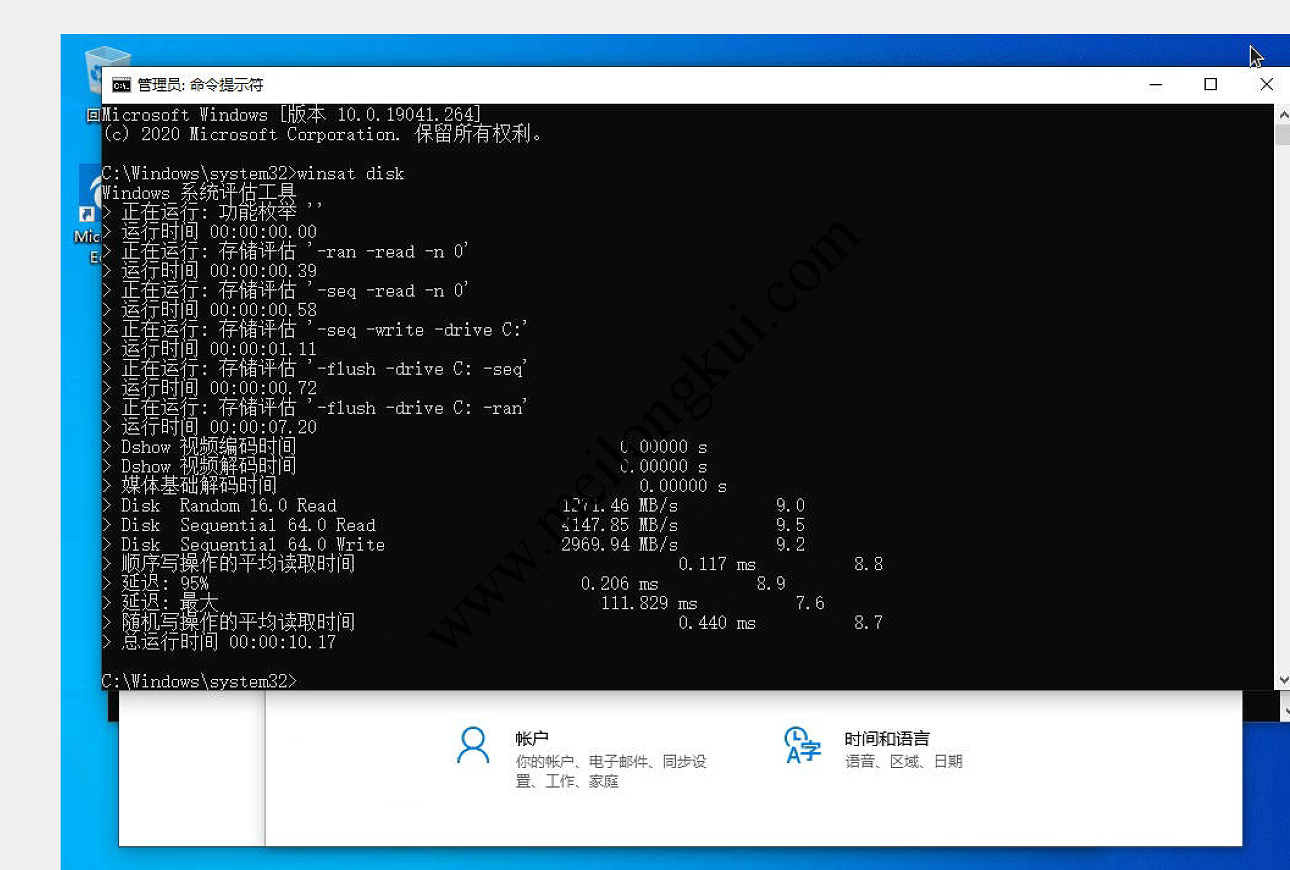The image size is (1290, 870).
Task: Open the 帐户 settings category title
Action: [532, 739]
